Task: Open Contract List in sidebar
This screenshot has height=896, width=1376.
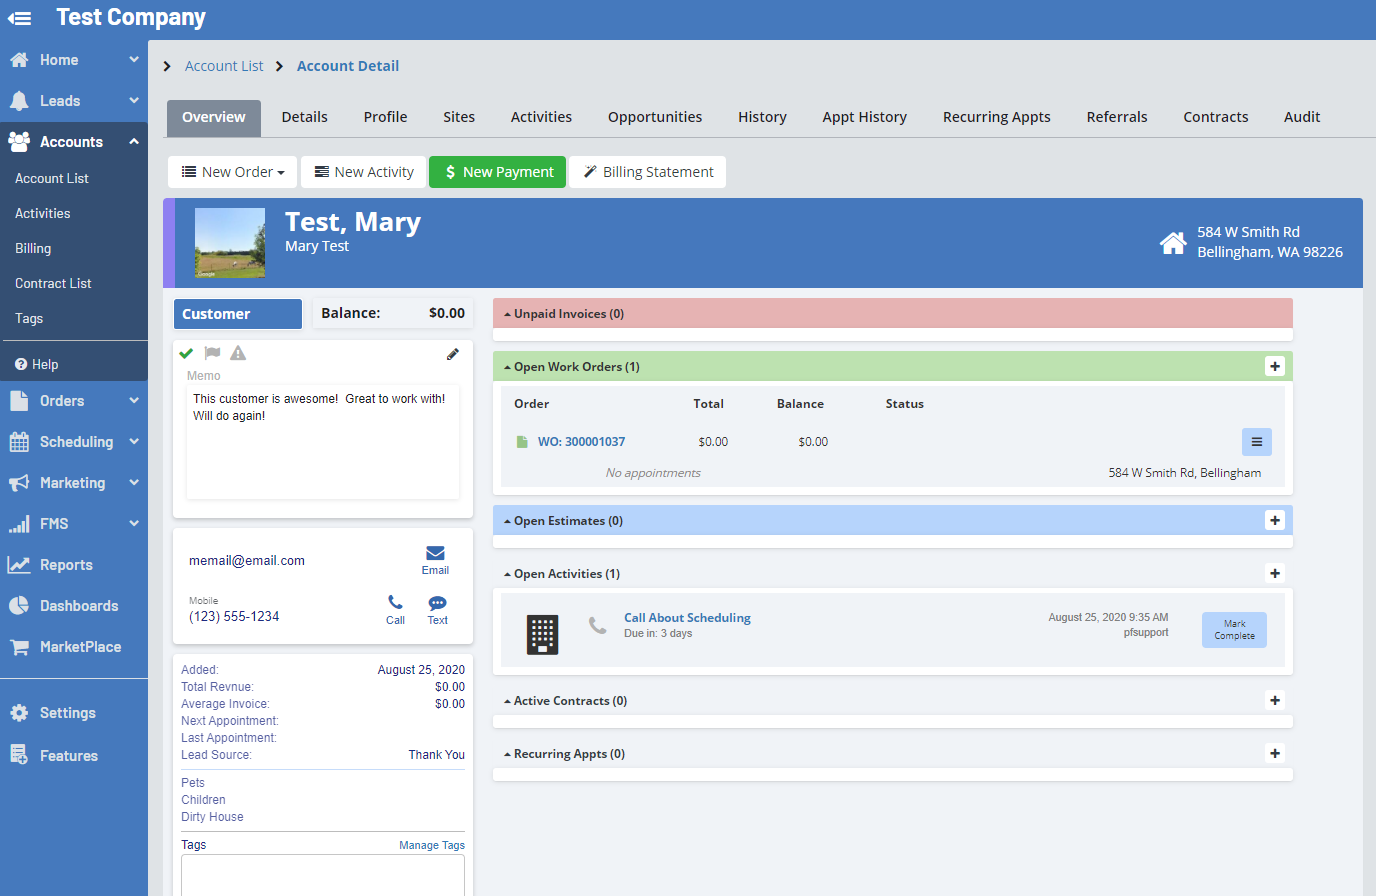Action: [53, 284]
